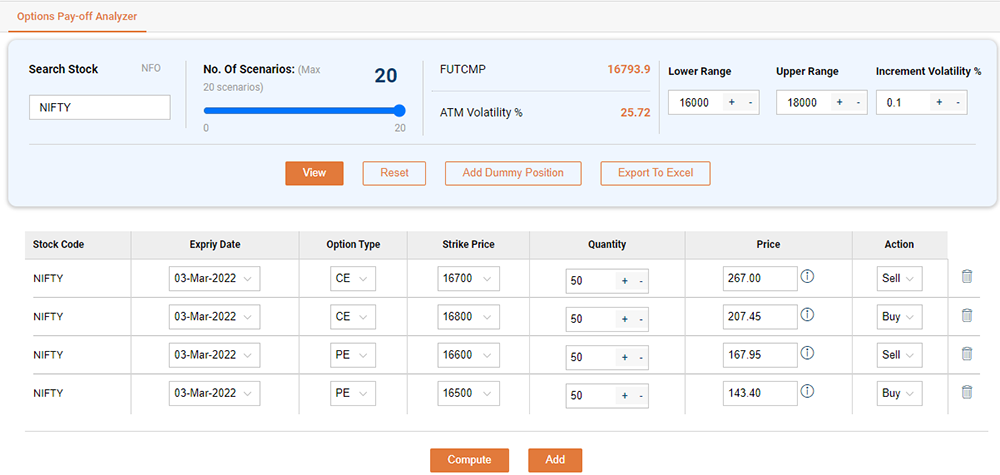Open option type dropdown for 16500 row

(x=353, y=393)
